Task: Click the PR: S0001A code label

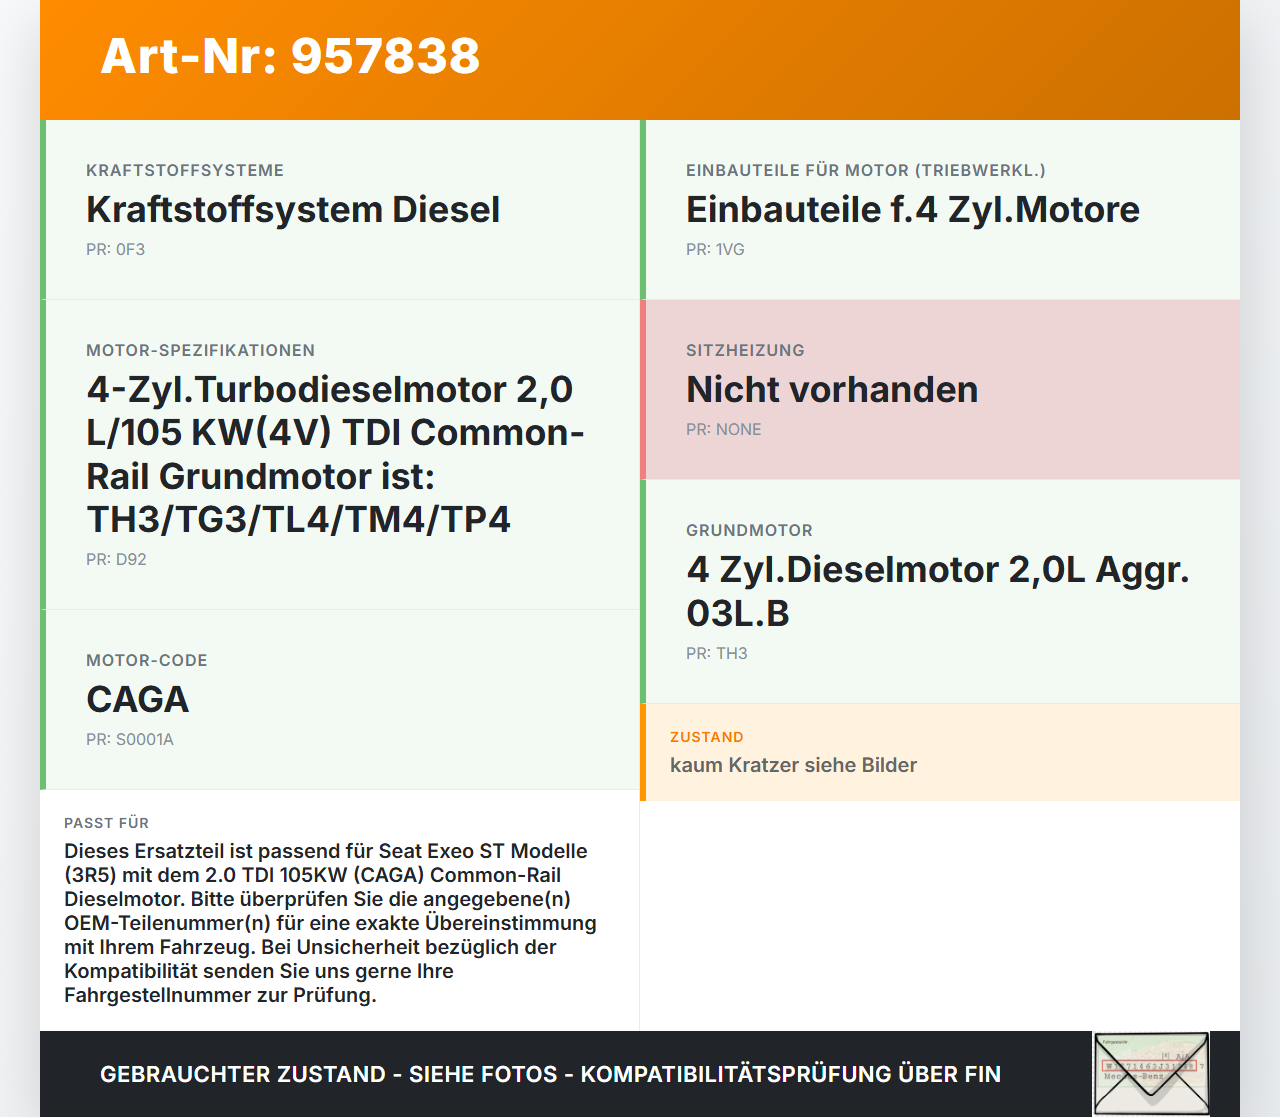Action: pos(130,740)
